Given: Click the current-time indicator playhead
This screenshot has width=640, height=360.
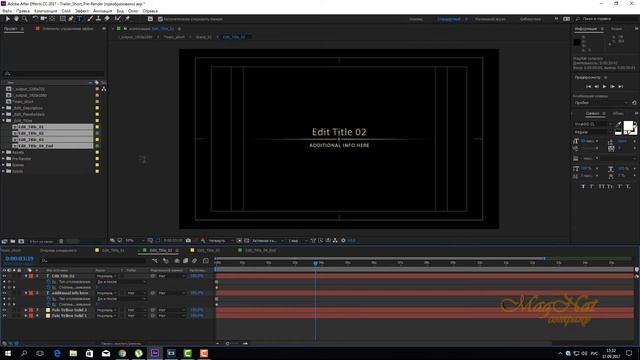Looking at the screenshot, I should coord(316,264).
